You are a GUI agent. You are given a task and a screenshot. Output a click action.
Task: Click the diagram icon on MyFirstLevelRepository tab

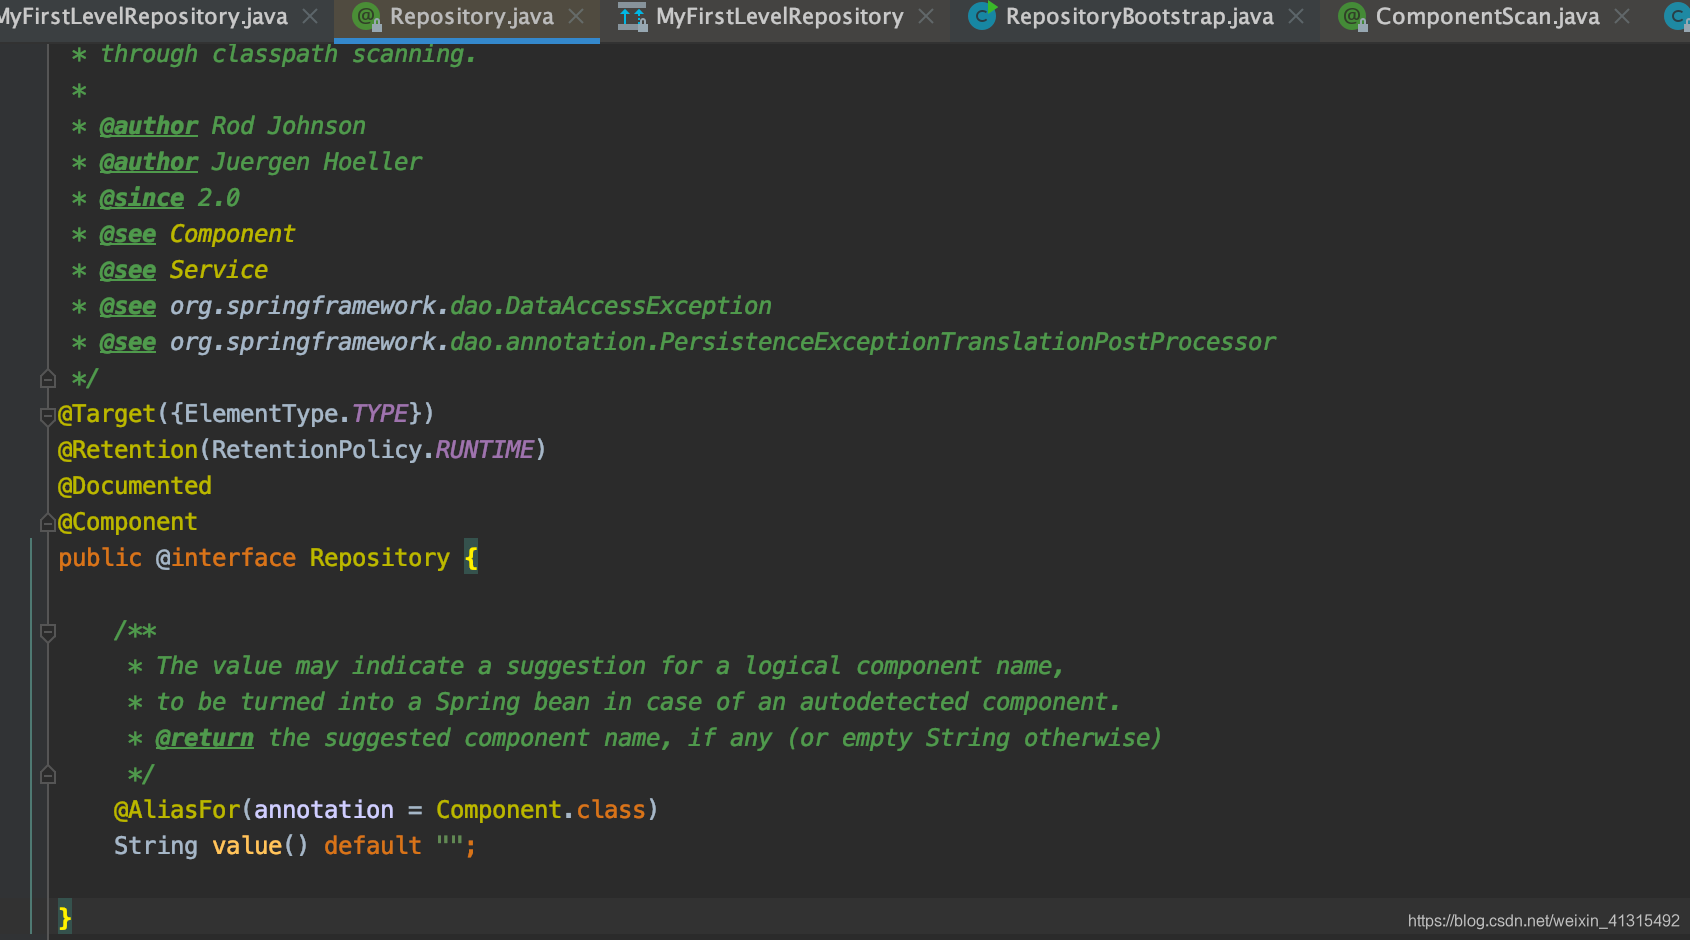point(632,17)
